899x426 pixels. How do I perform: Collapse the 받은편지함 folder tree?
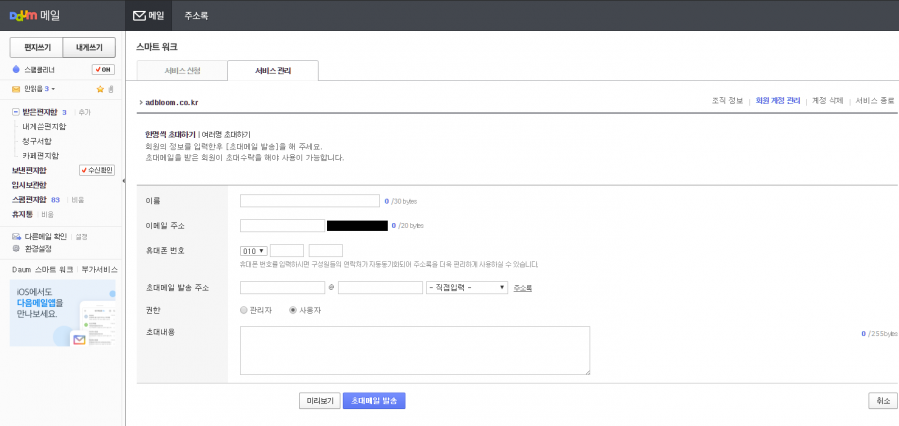click(x=16, y=113)
